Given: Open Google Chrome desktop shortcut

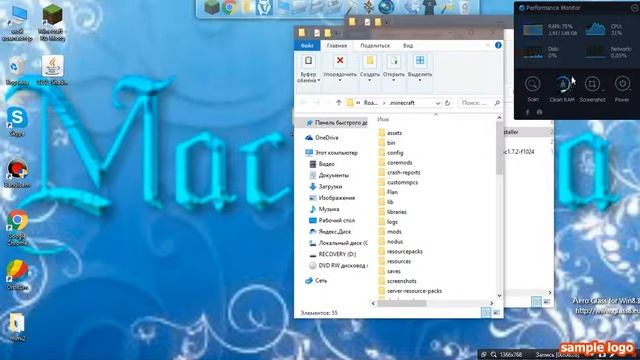Looking at the screenshot, I should 17,228.
